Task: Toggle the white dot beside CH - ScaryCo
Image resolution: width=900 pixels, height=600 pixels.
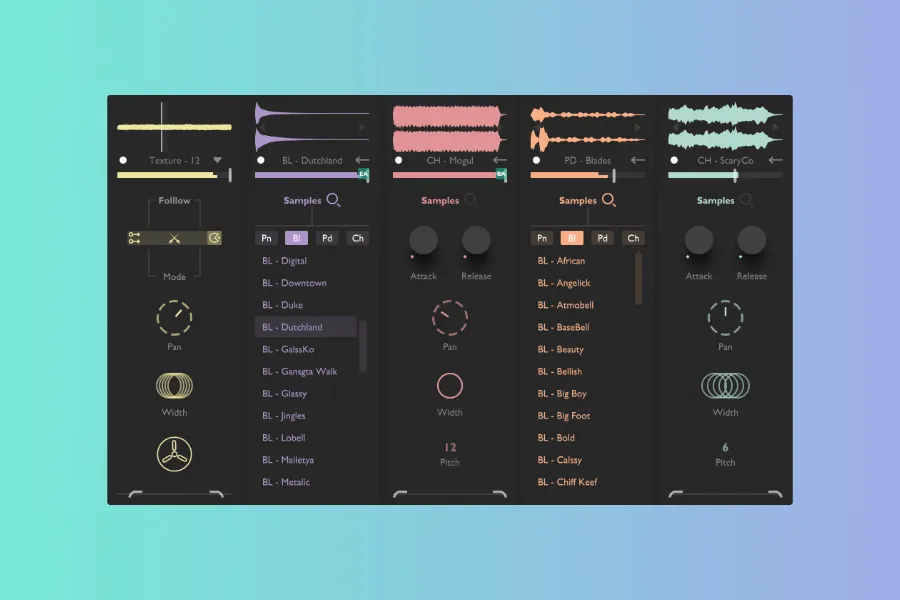Action: pyautogui.click(x=674, y=160)
